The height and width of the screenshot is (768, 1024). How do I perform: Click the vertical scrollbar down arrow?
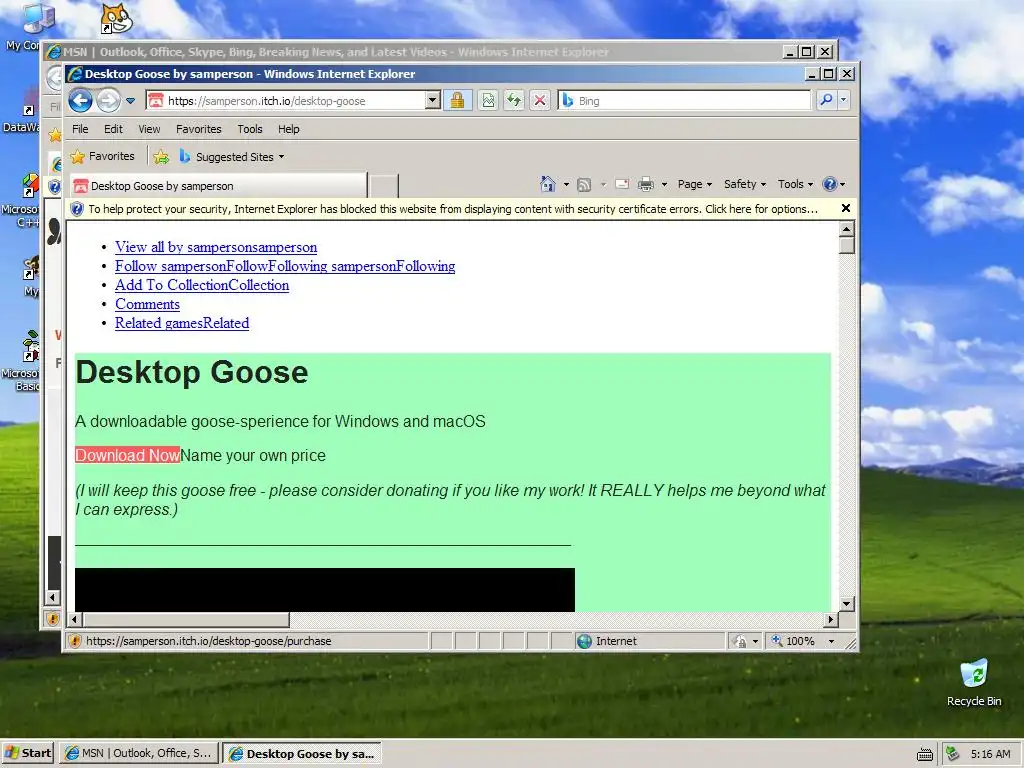pyautogui.click(x=846, y=604)
